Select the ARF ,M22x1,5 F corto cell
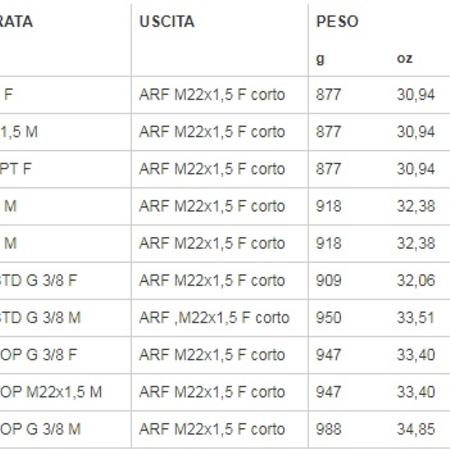 (x=214, y=318)
